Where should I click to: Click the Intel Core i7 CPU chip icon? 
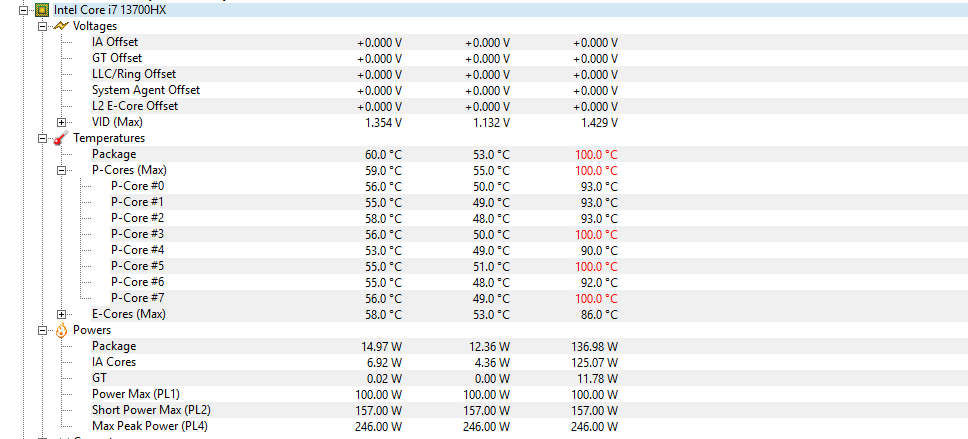click(42, 10)
